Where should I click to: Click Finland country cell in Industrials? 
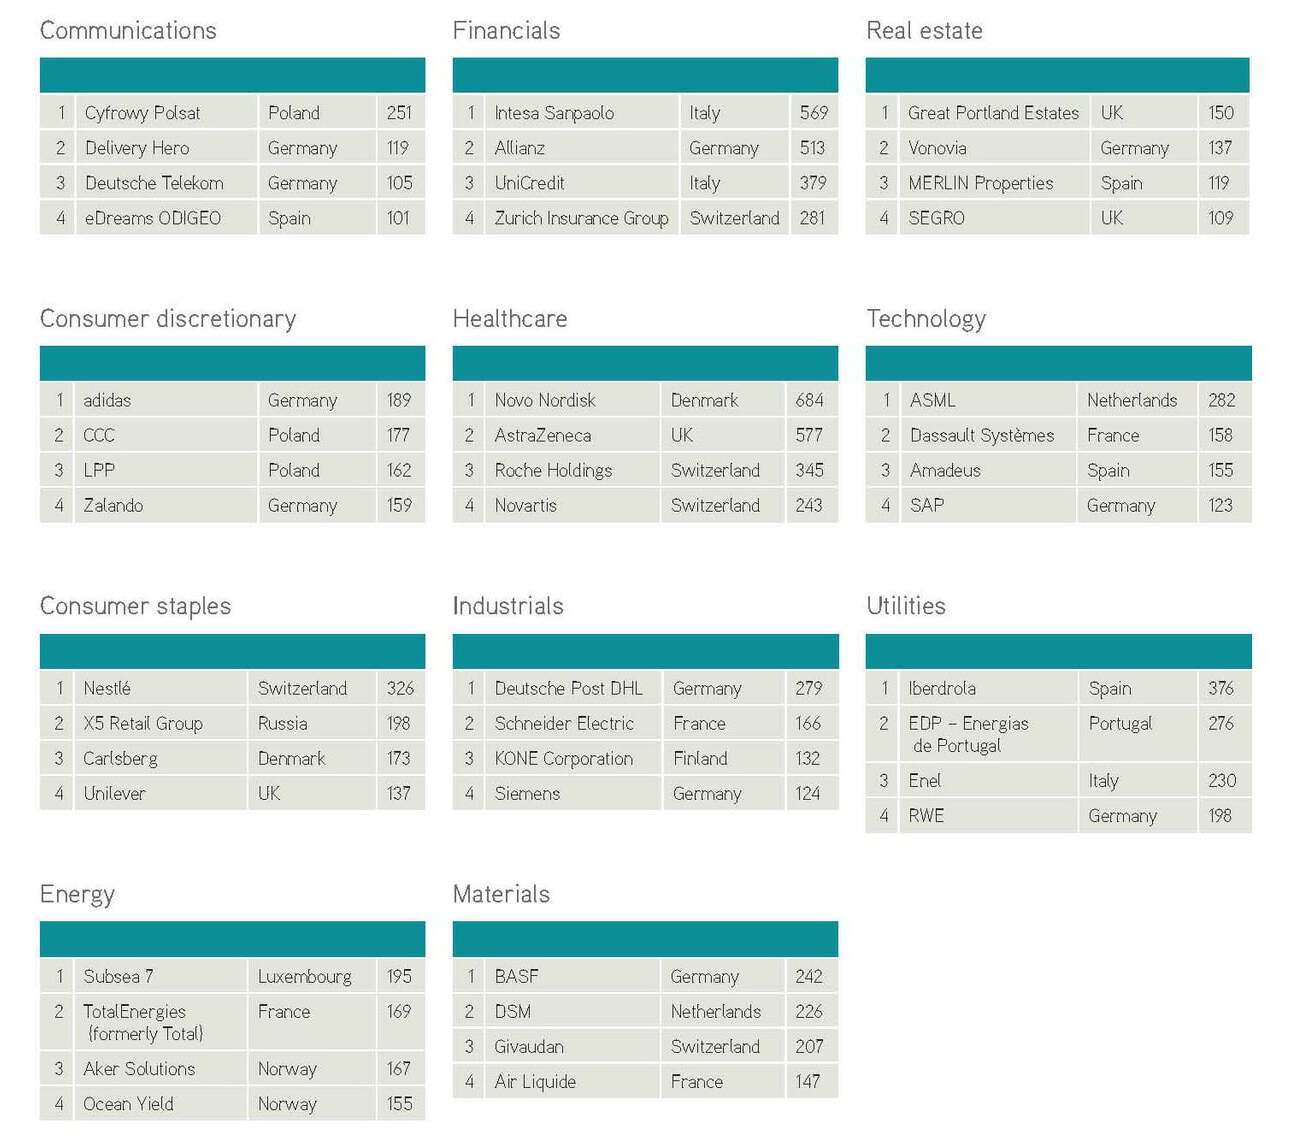(x=700, y=758)
